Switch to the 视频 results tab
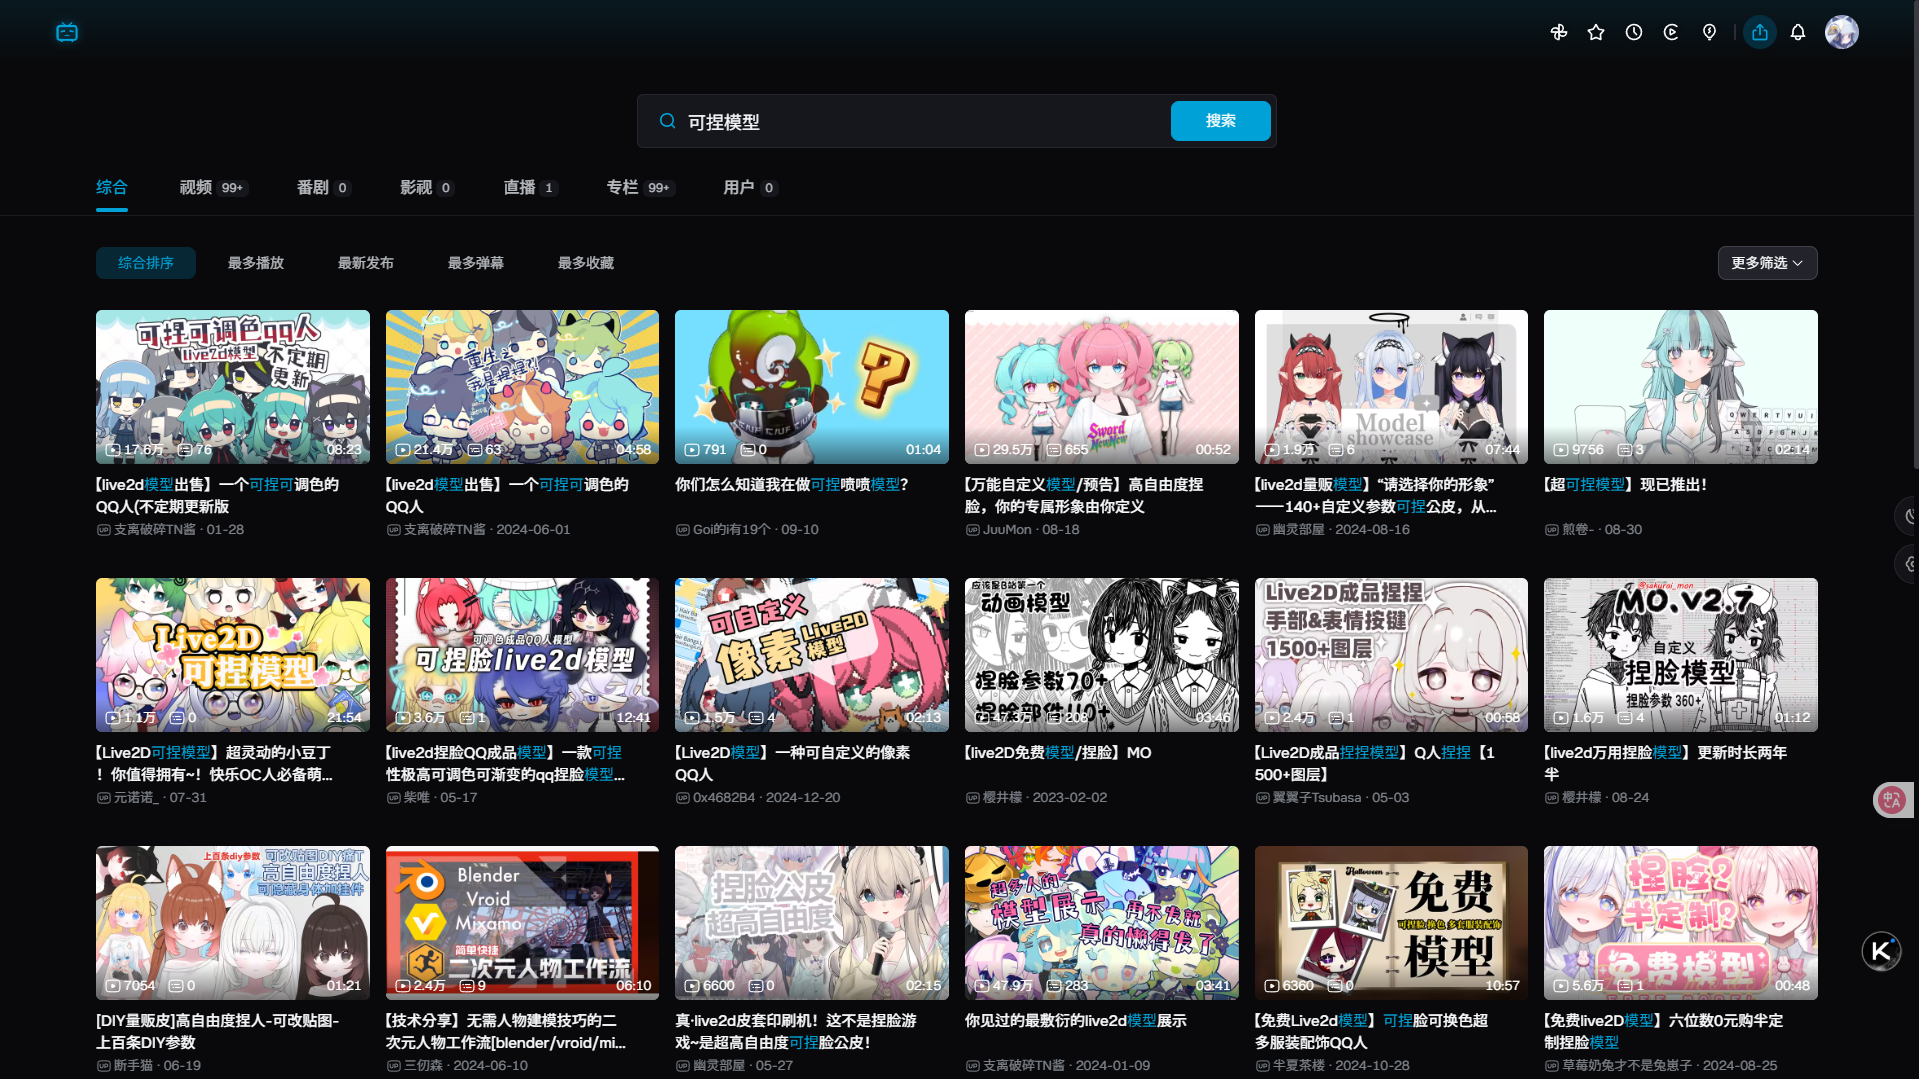Viewport: 1919px width, 1079px height. 196,187
